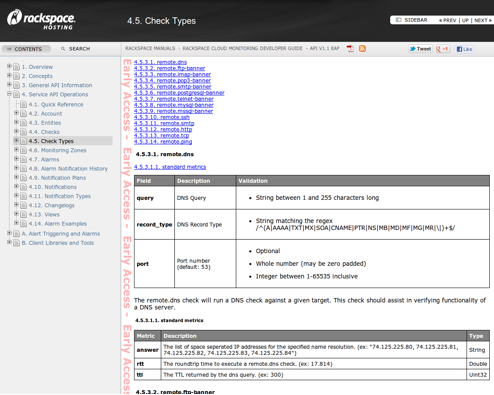
Task: Expand B. Client Libraries and Tools node
Action: tap(9, 242)
